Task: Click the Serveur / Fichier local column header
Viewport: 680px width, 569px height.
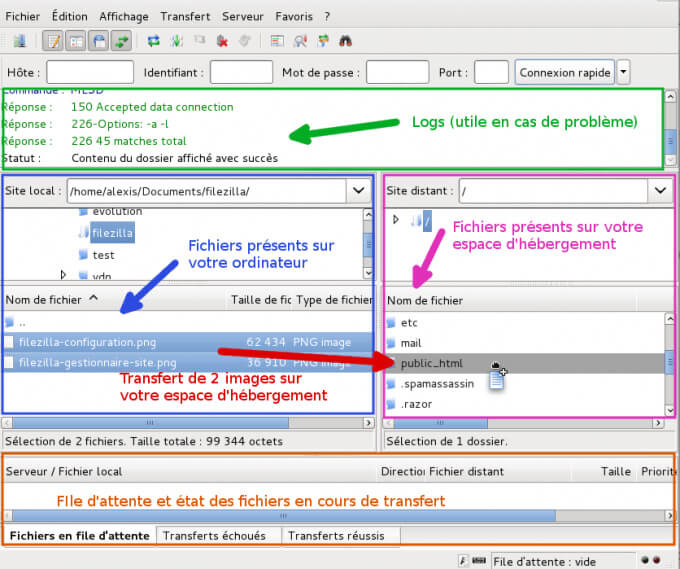Action: click(x=190, y=471)
